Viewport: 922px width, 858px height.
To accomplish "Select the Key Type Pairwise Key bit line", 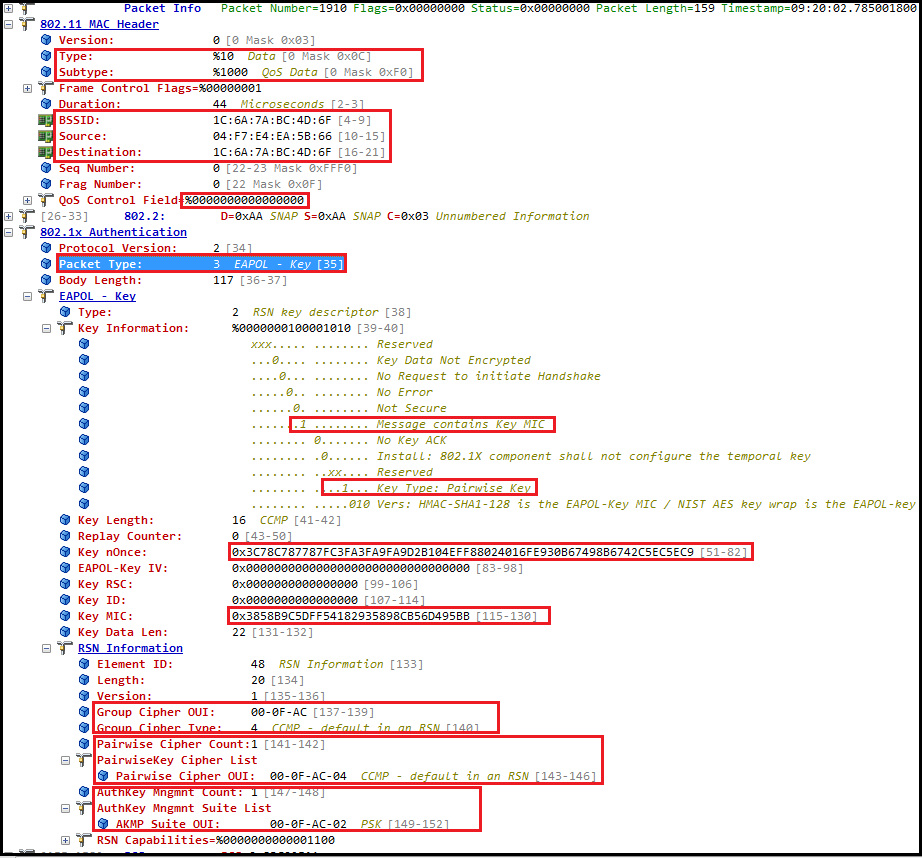I will pyautogui.click(x=428, y=488).
